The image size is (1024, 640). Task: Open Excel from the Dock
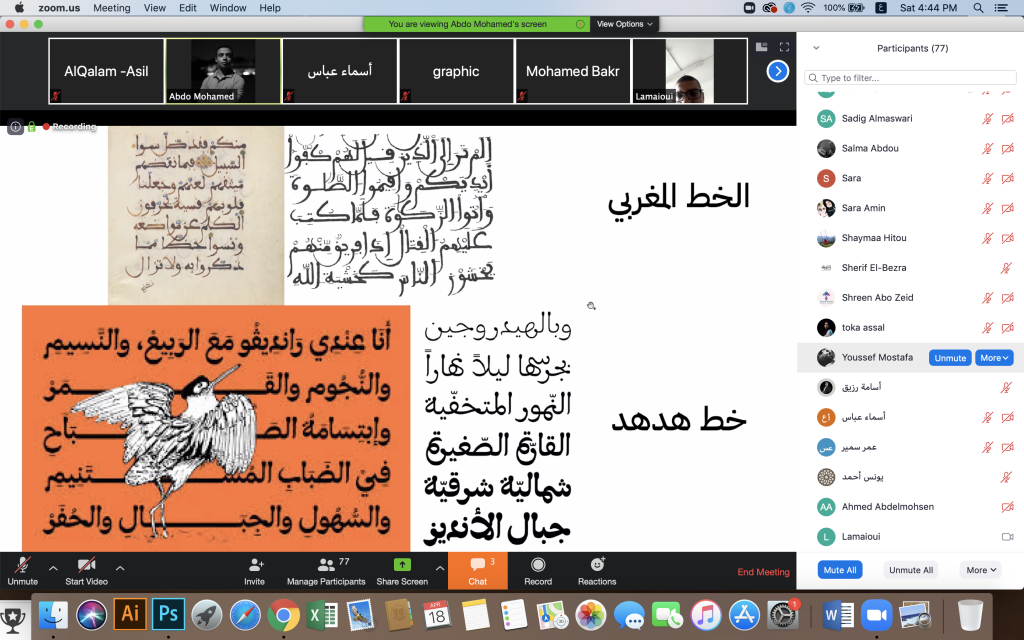(x=322, y=615)
